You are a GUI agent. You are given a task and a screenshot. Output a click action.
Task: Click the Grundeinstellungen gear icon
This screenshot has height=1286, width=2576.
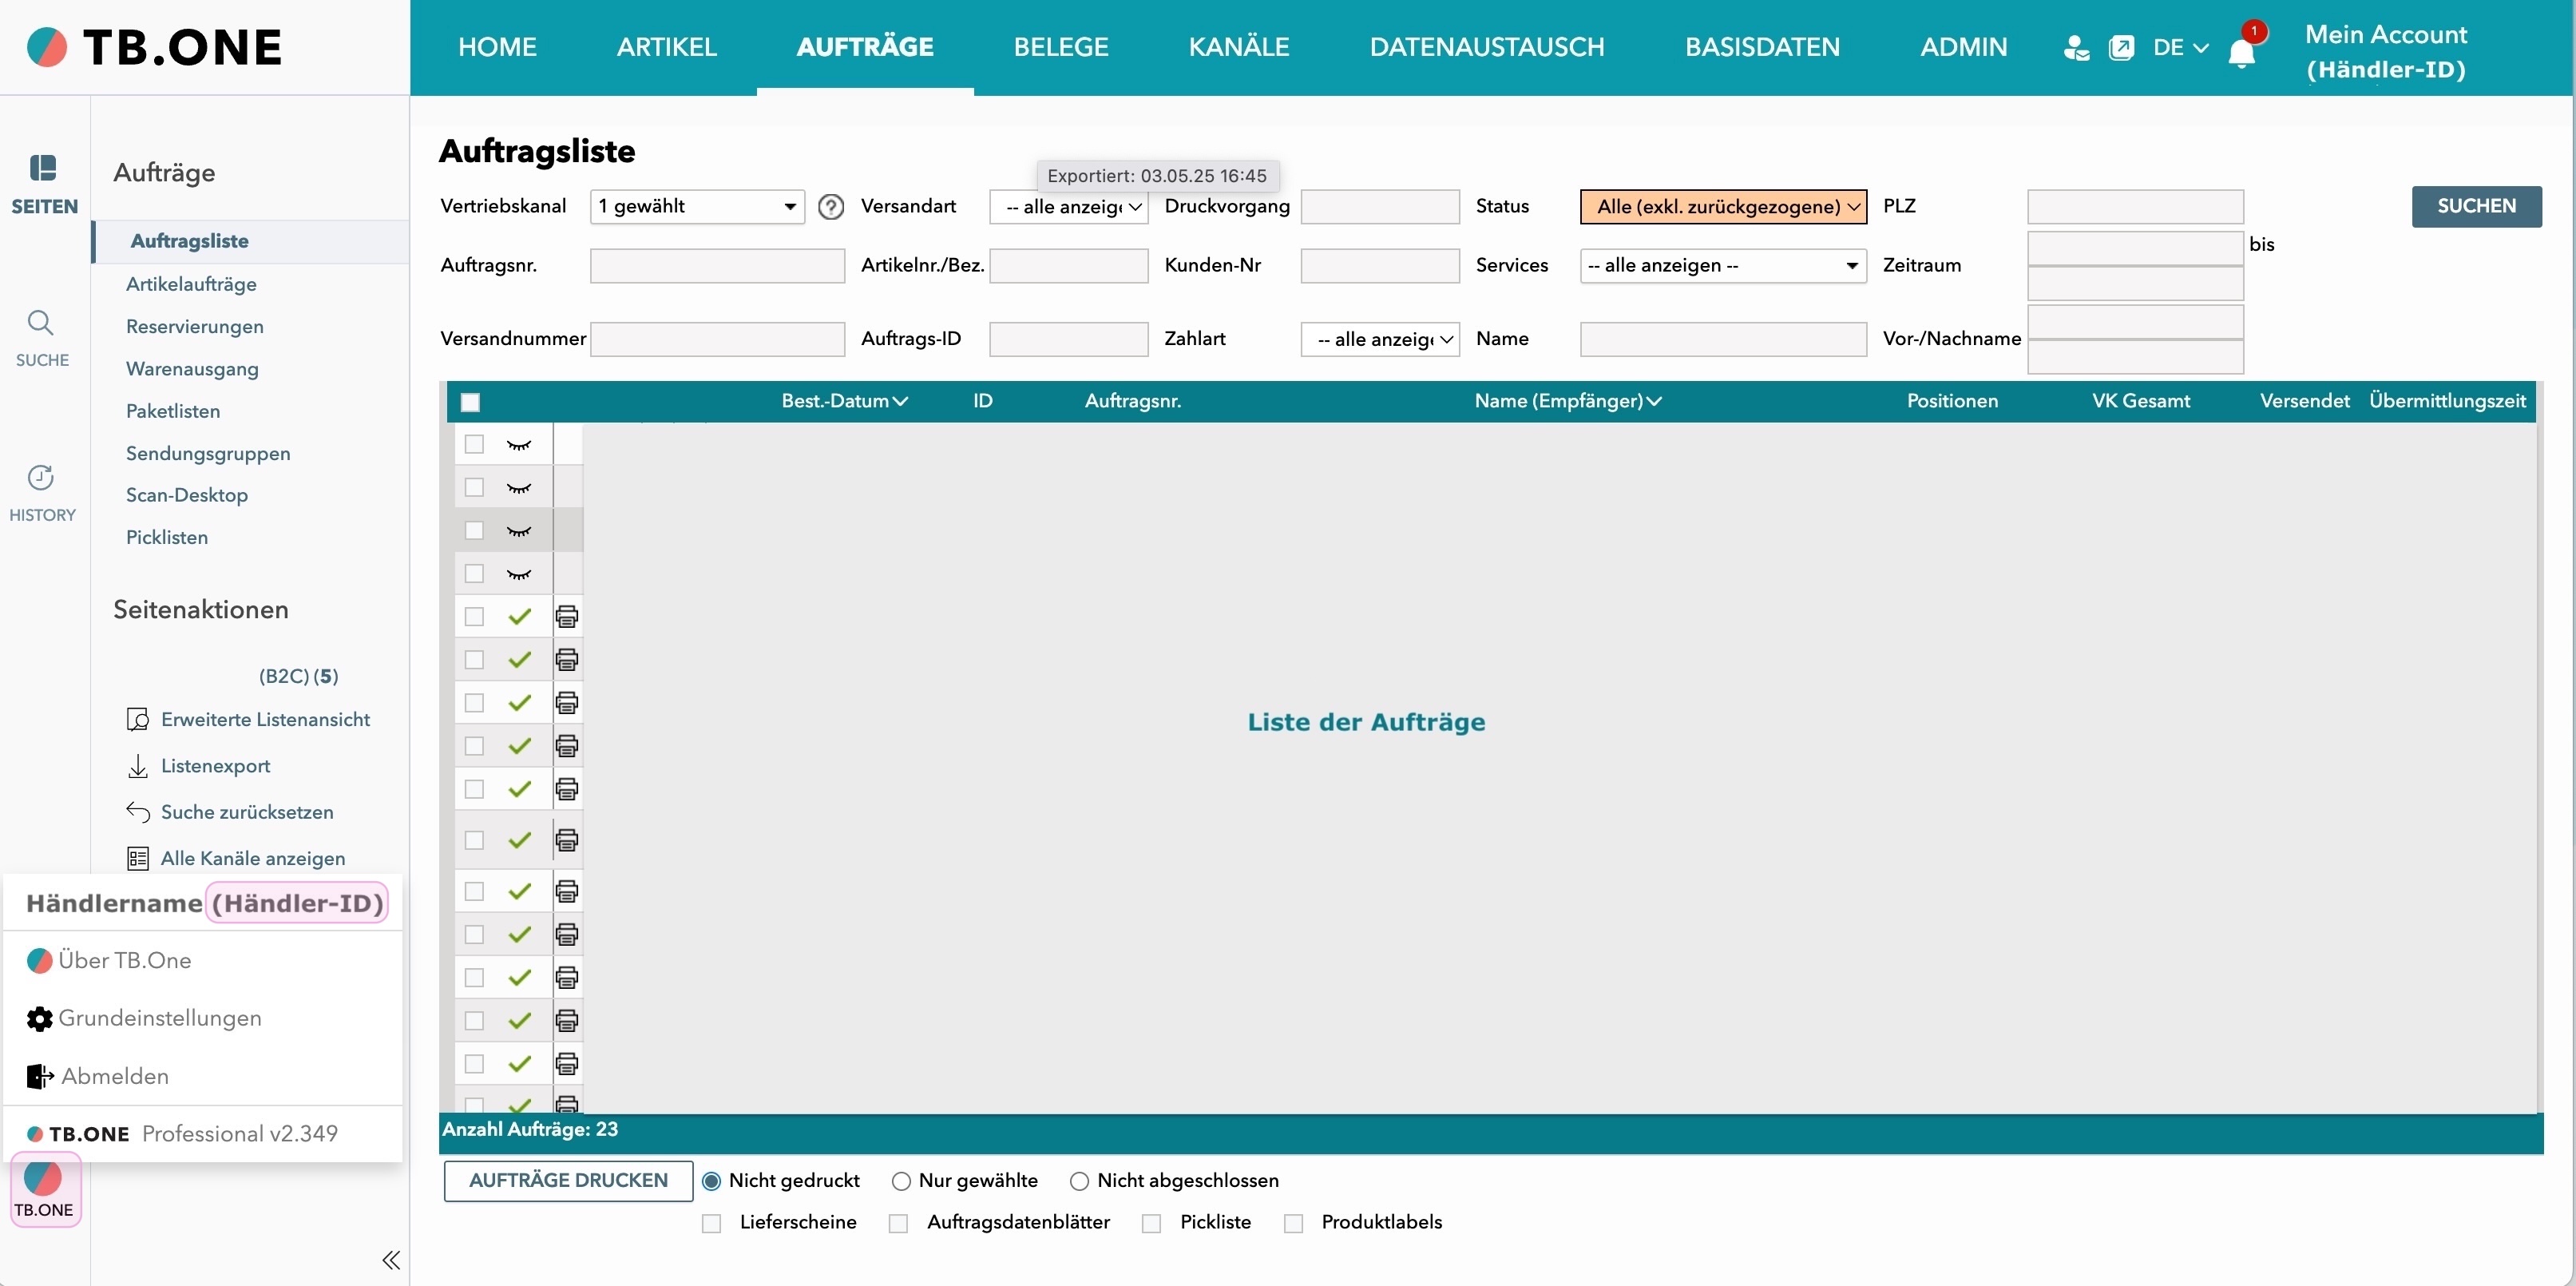39,1018
